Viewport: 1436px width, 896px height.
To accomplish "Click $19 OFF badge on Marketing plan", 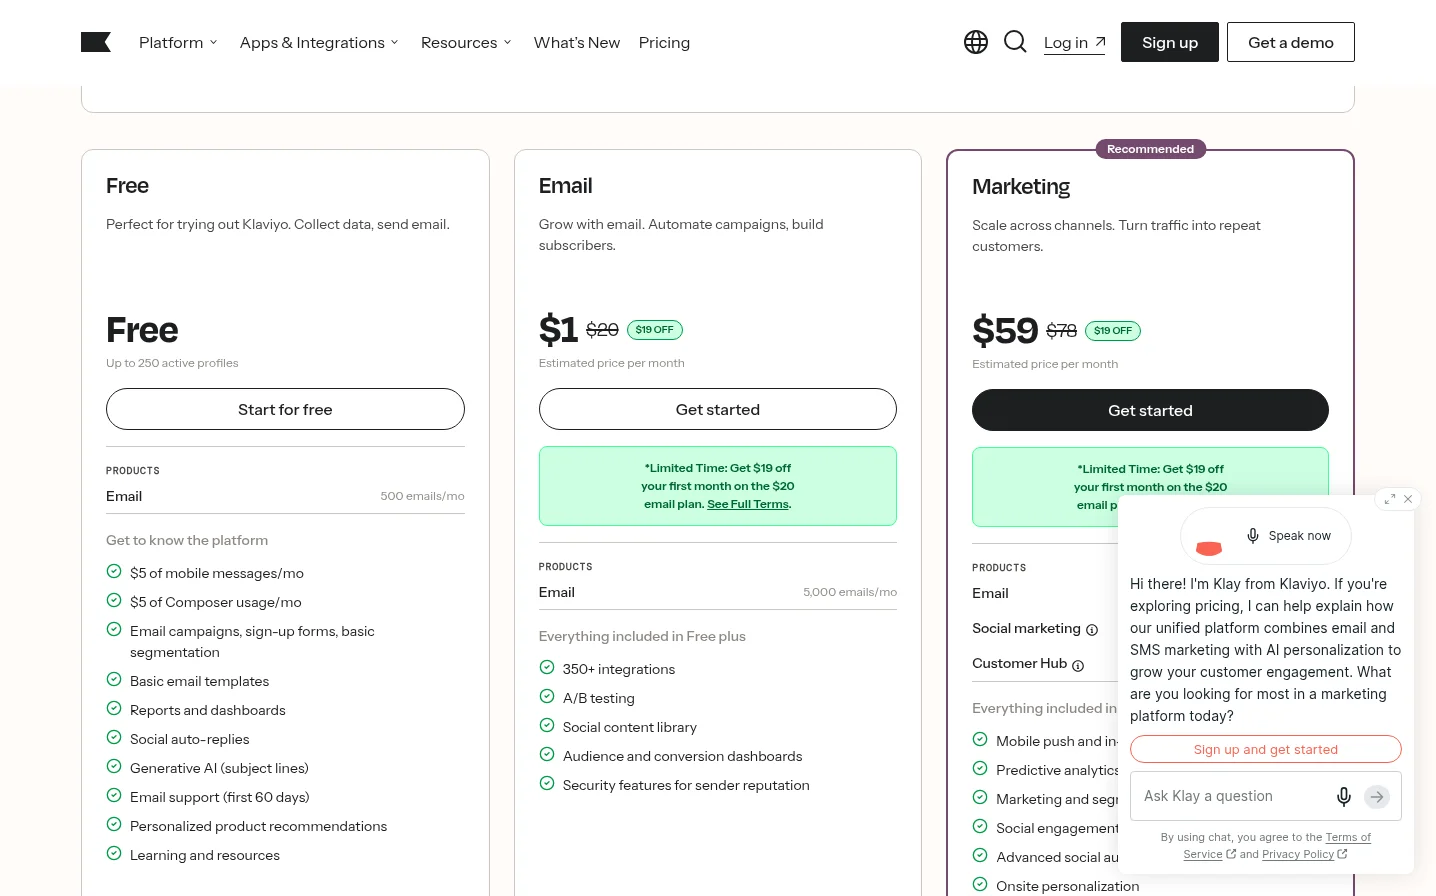I will pos(1113,330).
